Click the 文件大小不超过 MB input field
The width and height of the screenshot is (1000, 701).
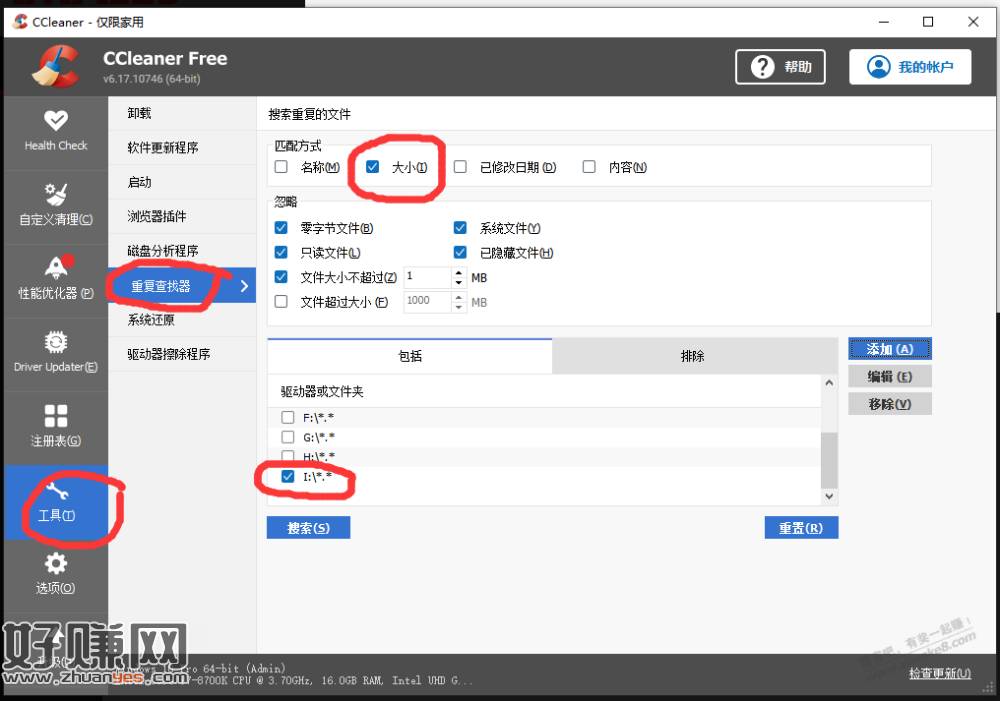[426, 277]
